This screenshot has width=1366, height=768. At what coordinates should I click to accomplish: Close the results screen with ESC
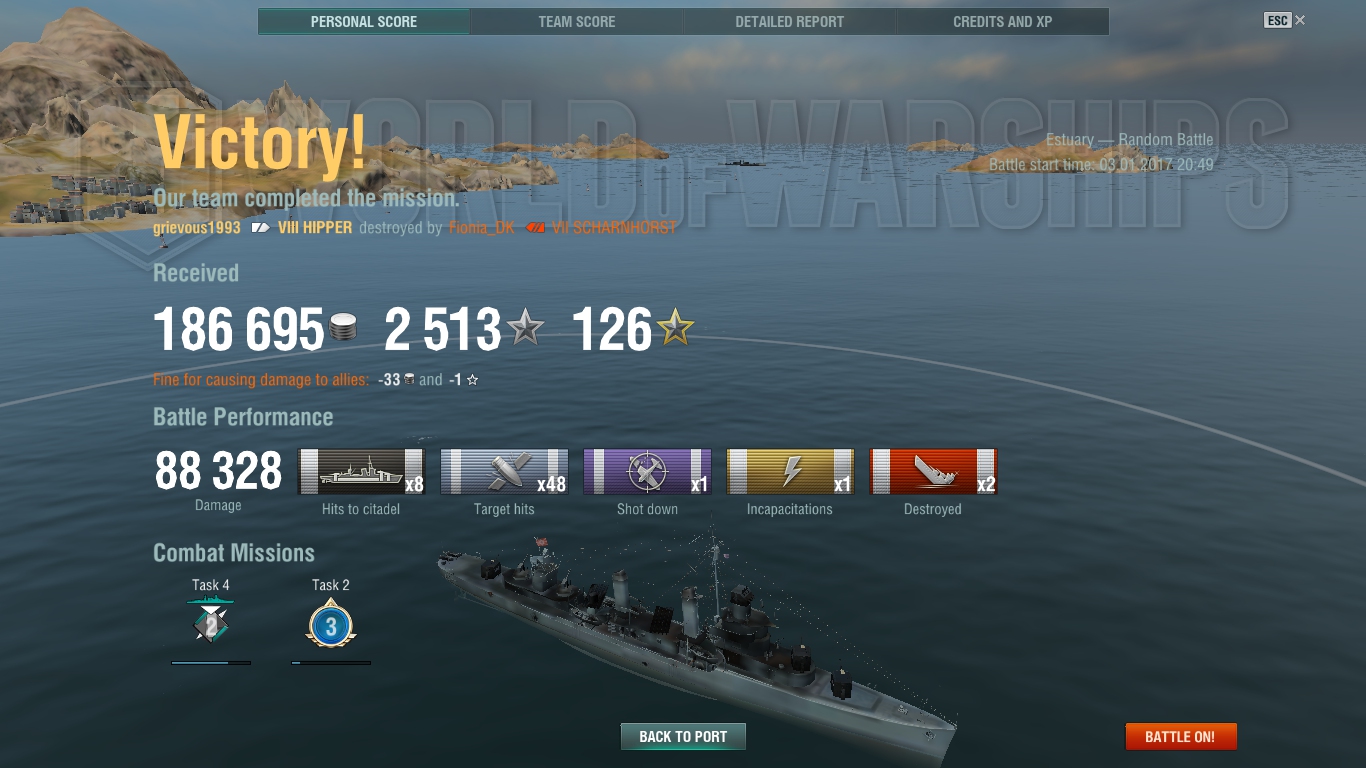tap(1285, 20)
